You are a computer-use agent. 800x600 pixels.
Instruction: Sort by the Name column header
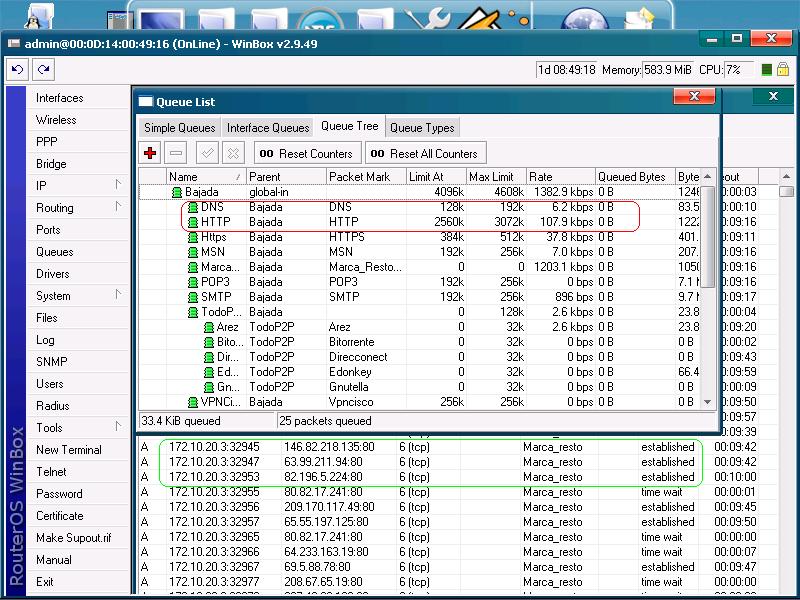(206, 177)
